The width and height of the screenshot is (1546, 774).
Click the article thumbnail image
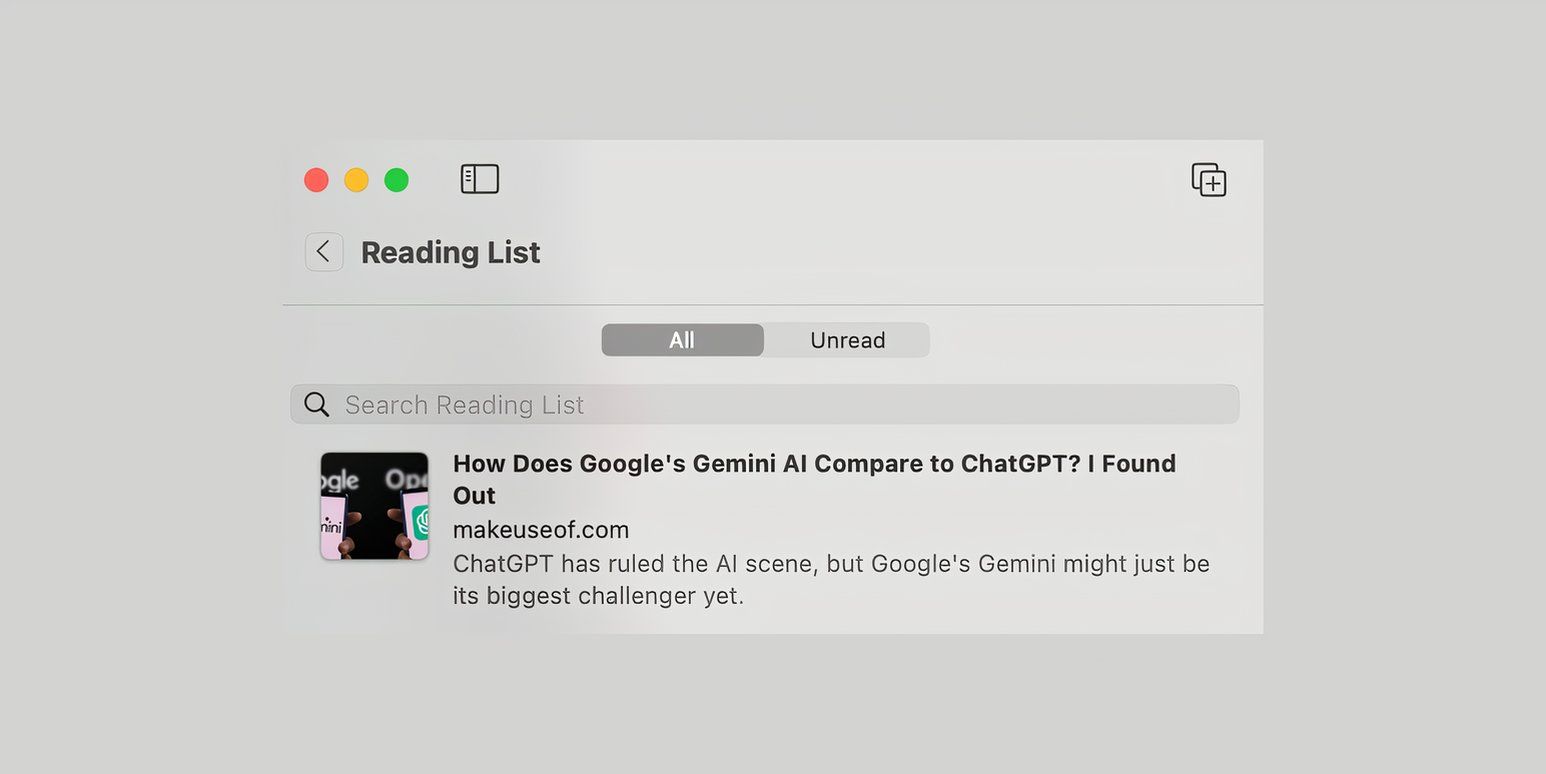point(374,506)
